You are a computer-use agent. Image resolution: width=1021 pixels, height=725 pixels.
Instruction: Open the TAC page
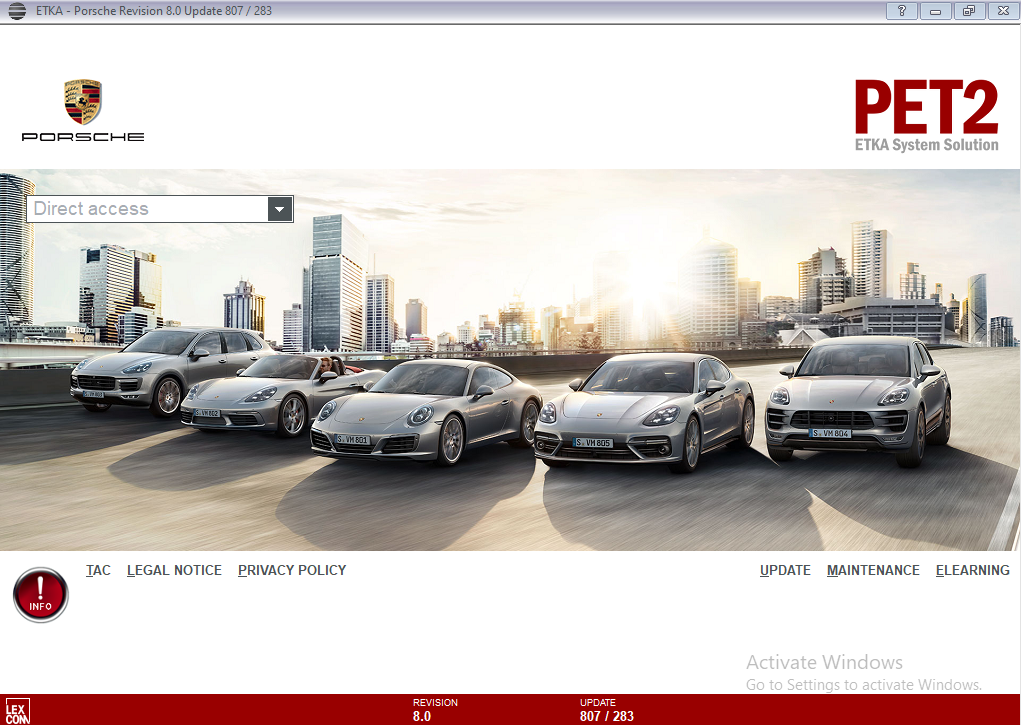97,570
